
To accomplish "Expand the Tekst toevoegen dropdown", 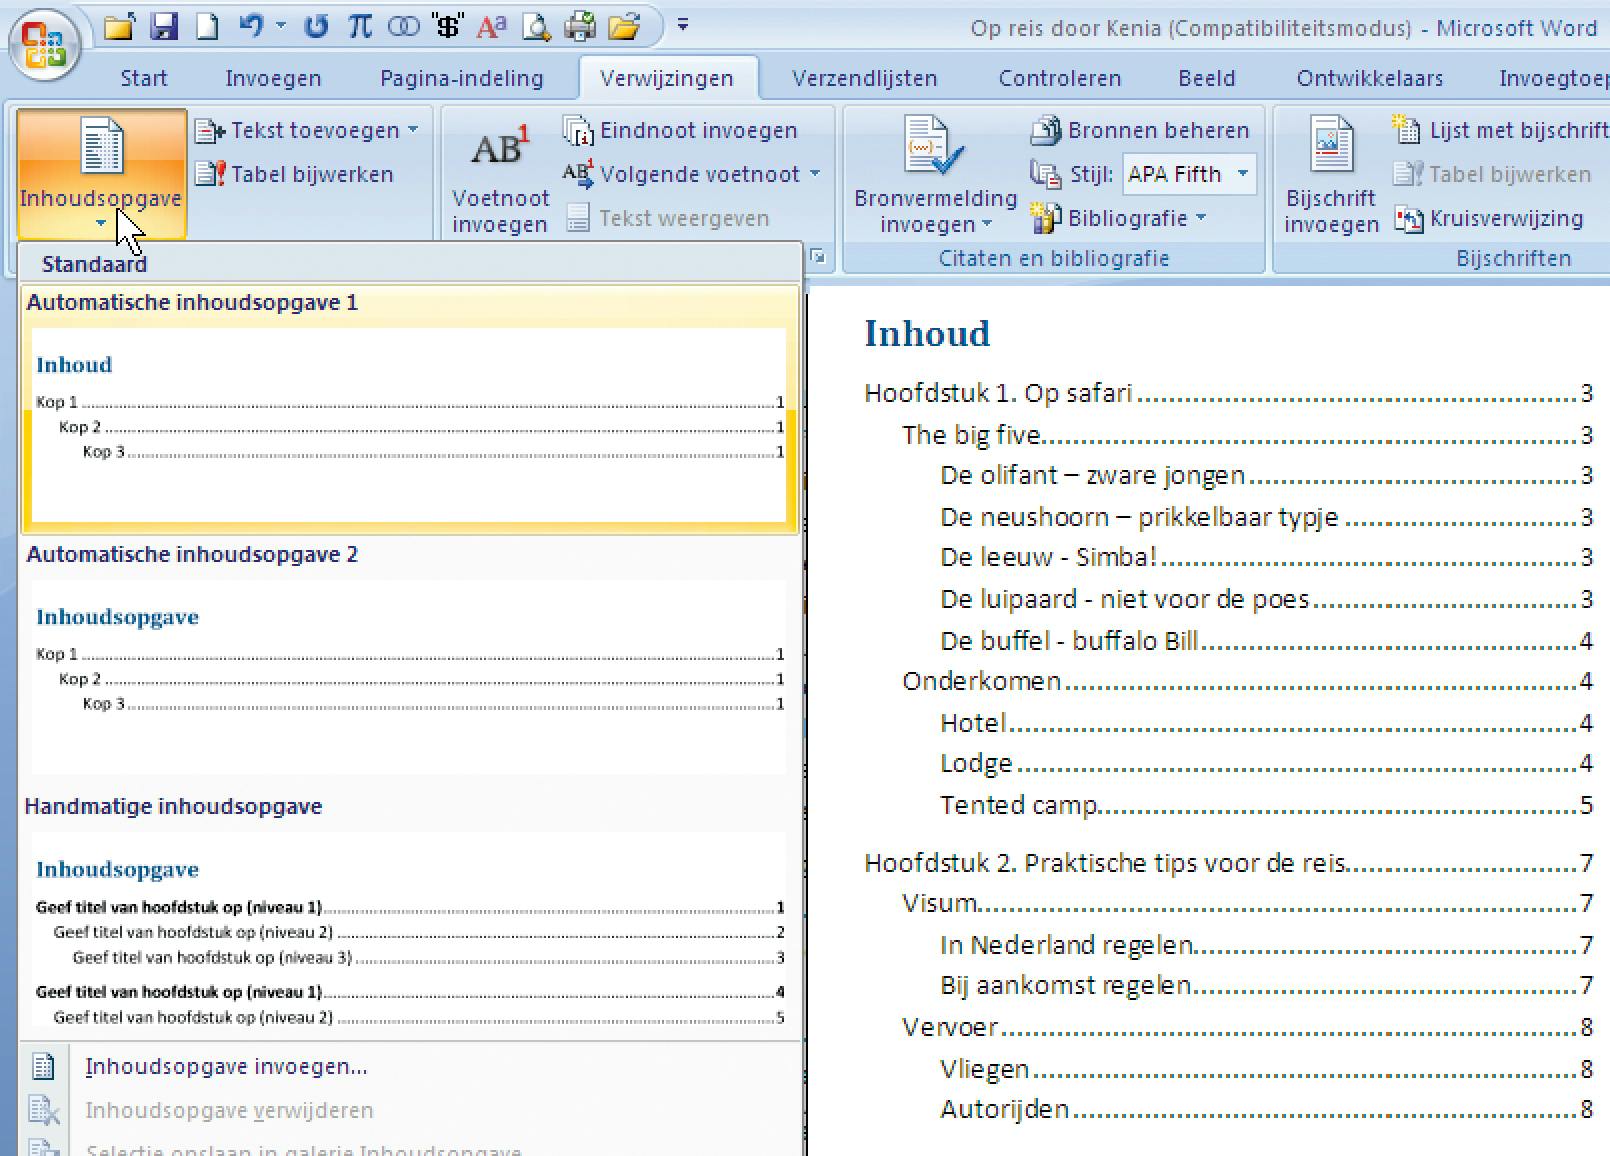I will click(x=413, y=130).
